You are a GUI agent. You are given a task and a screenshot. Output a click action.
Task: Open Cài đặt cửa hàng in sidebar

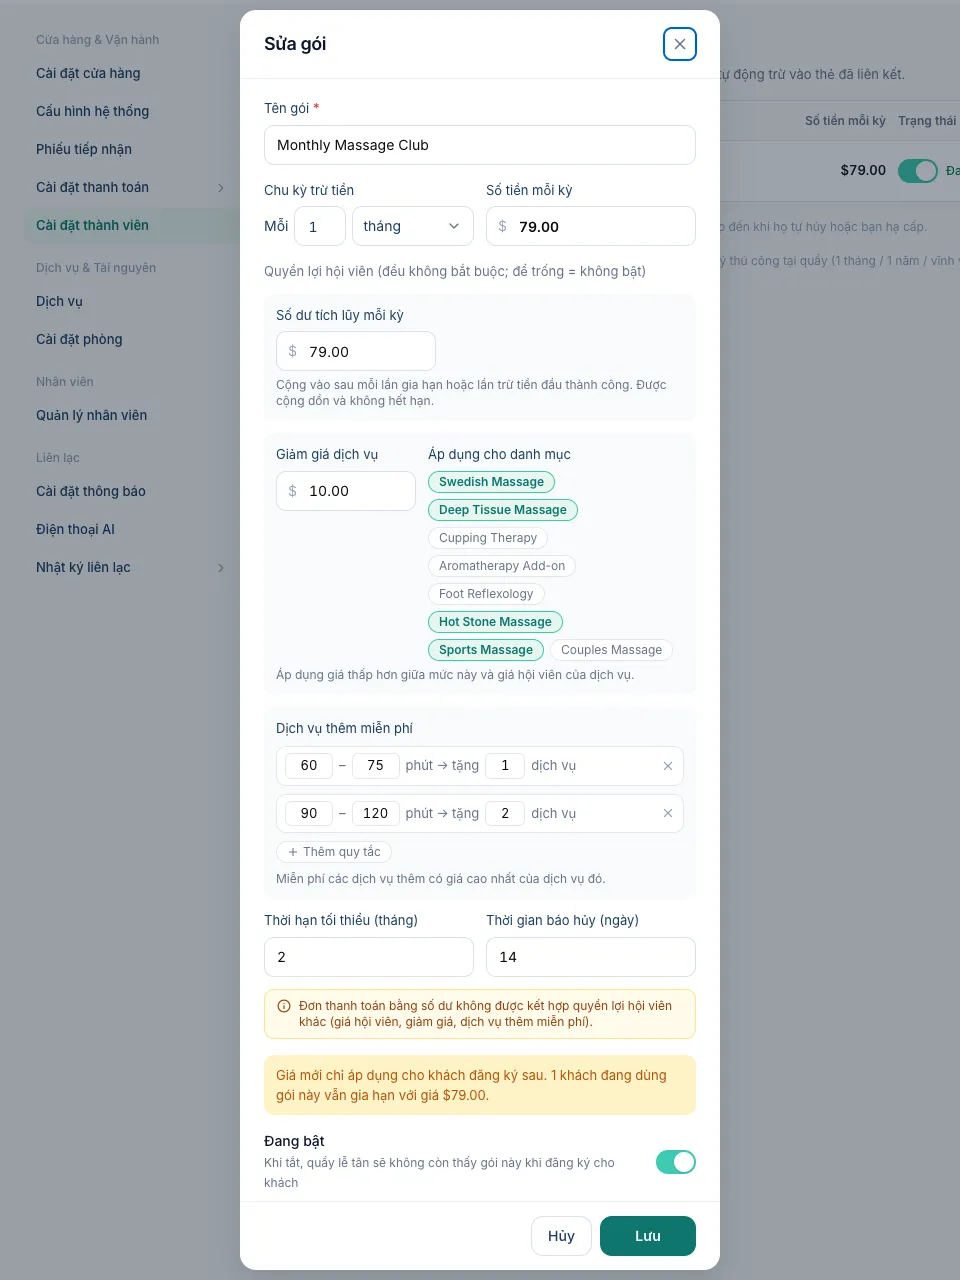(88, 73)
